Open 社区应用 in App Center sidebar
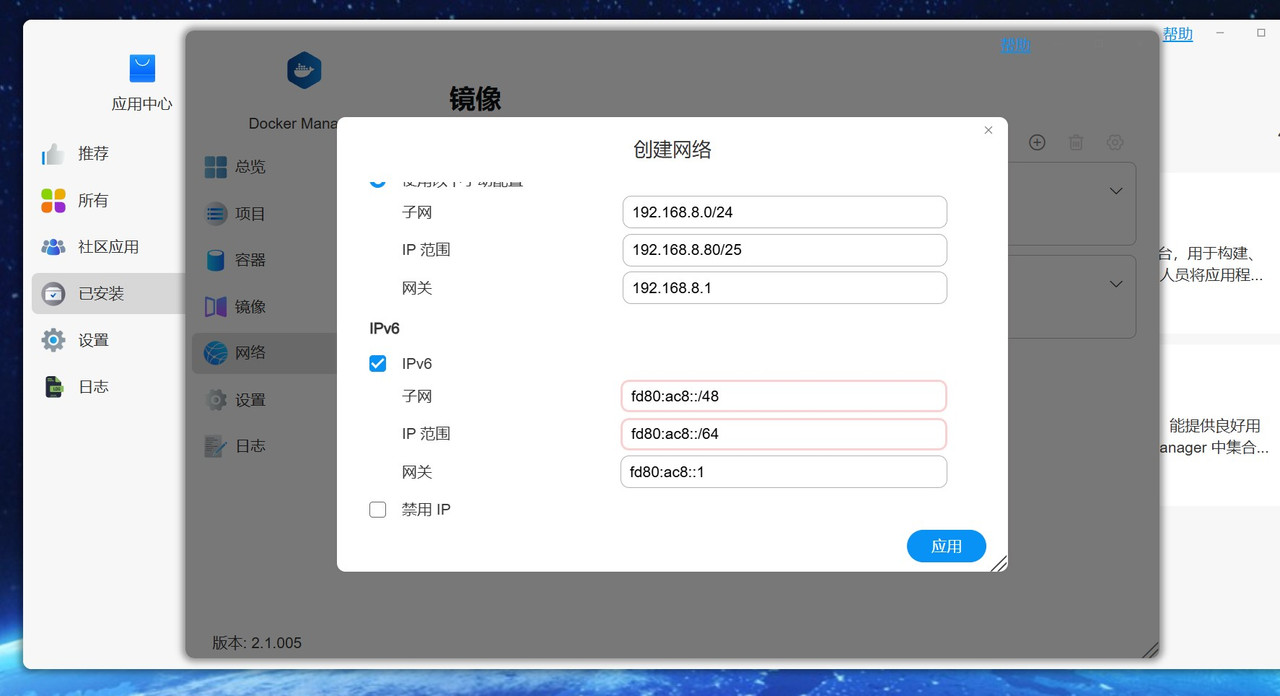The image size is (1280, 696). [108, 247]
